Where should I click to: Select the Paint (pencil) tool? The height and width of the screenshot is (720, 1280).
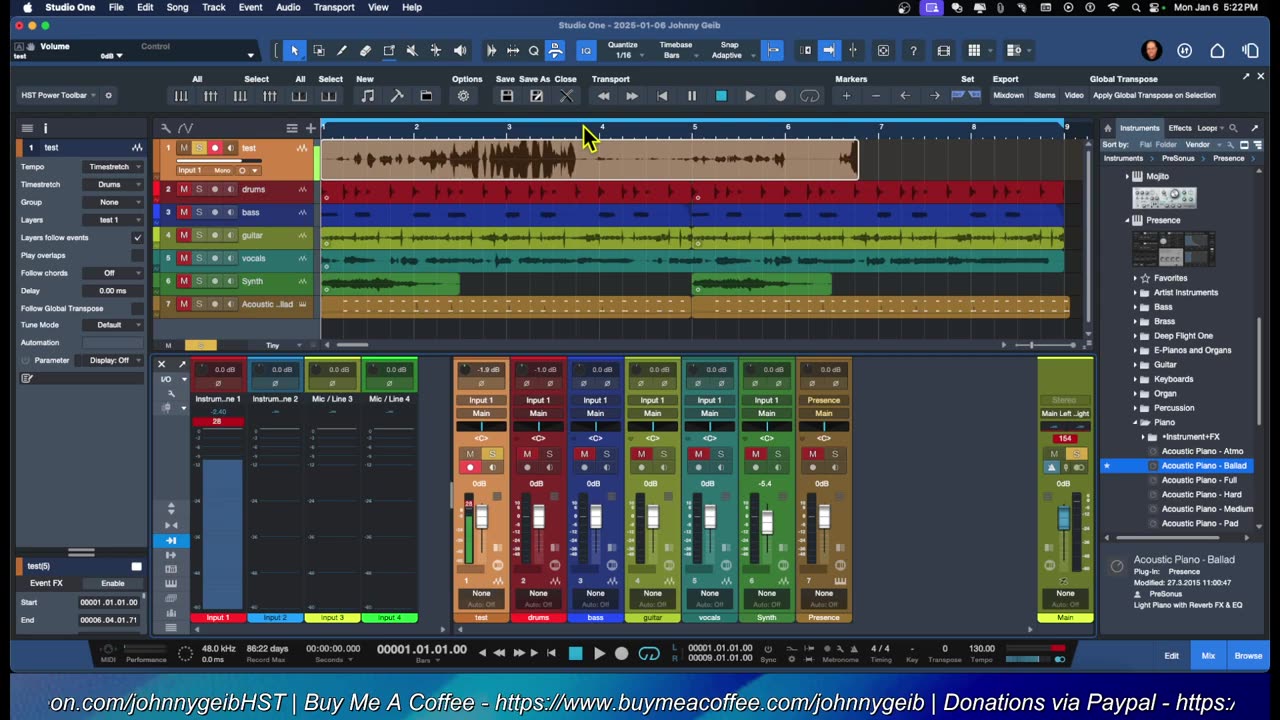pyautogui.click(x=341, y=50)
